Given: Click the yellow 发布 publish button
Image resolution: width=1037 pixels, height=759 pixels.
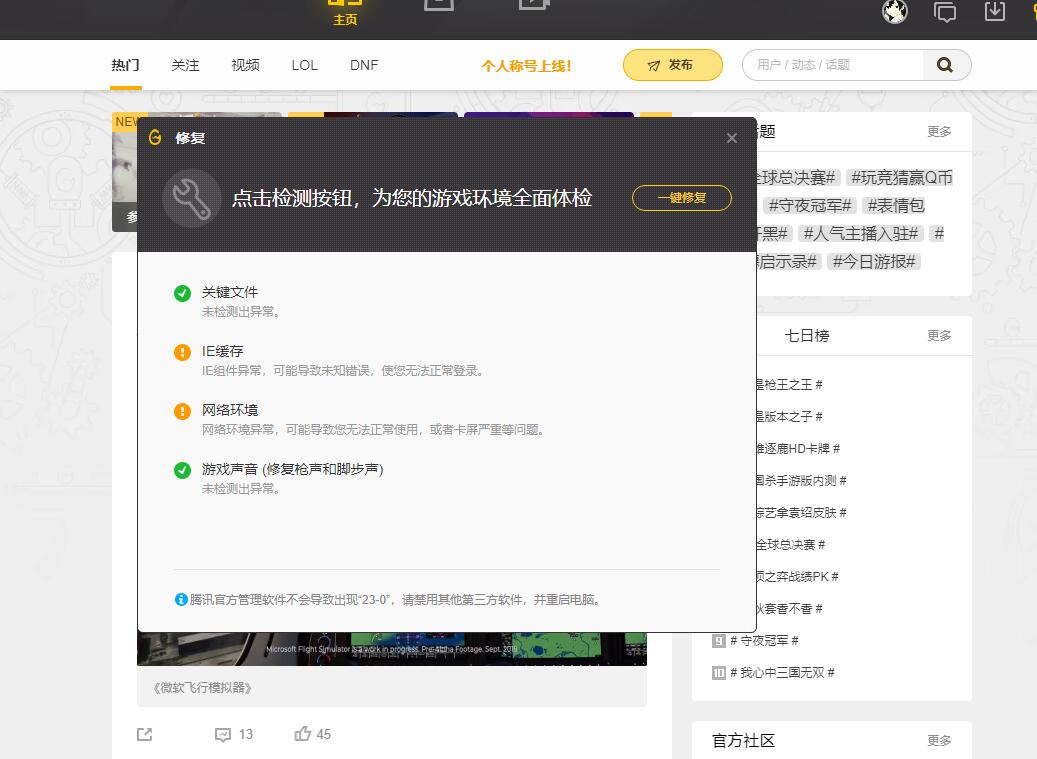Looking at the screenshot, I should coord(672,64).
